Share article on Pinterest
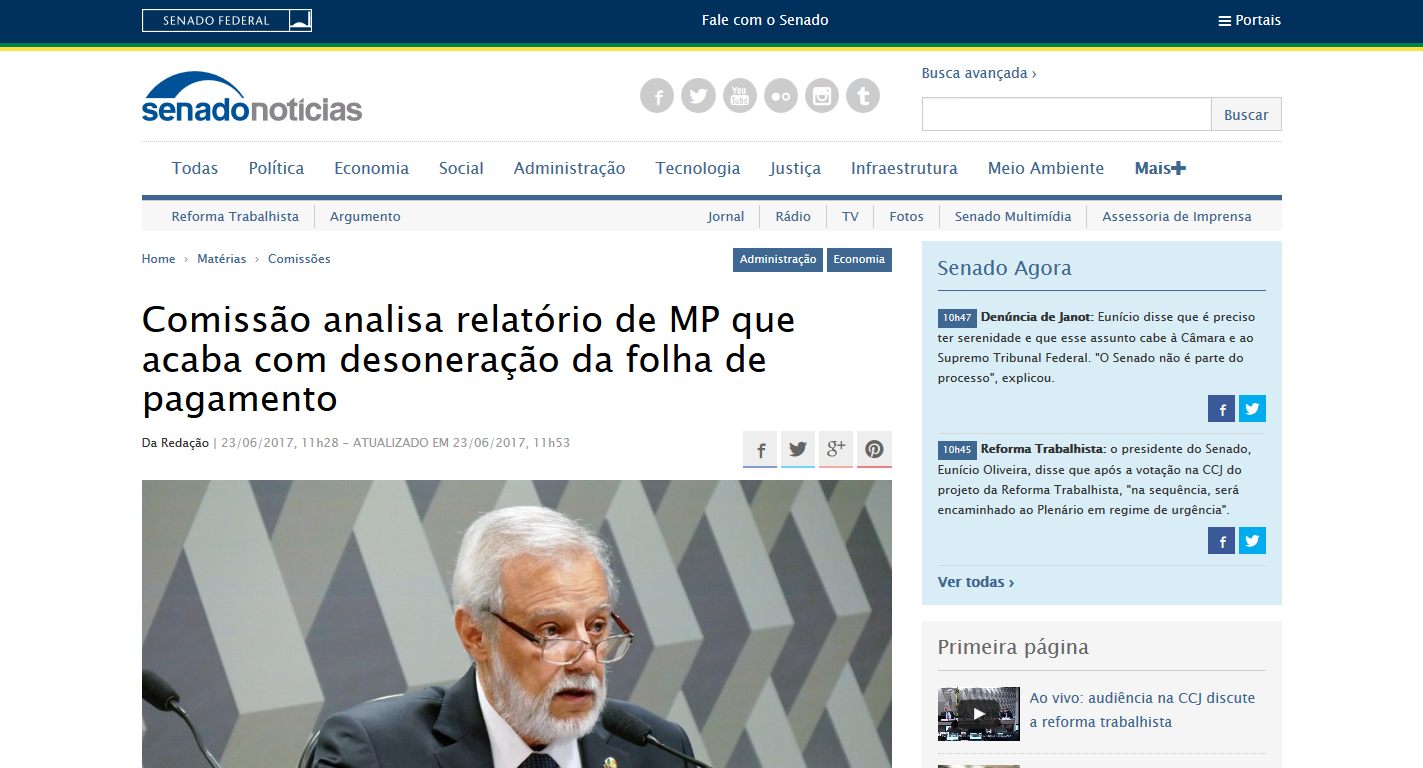 coord(874,449)
